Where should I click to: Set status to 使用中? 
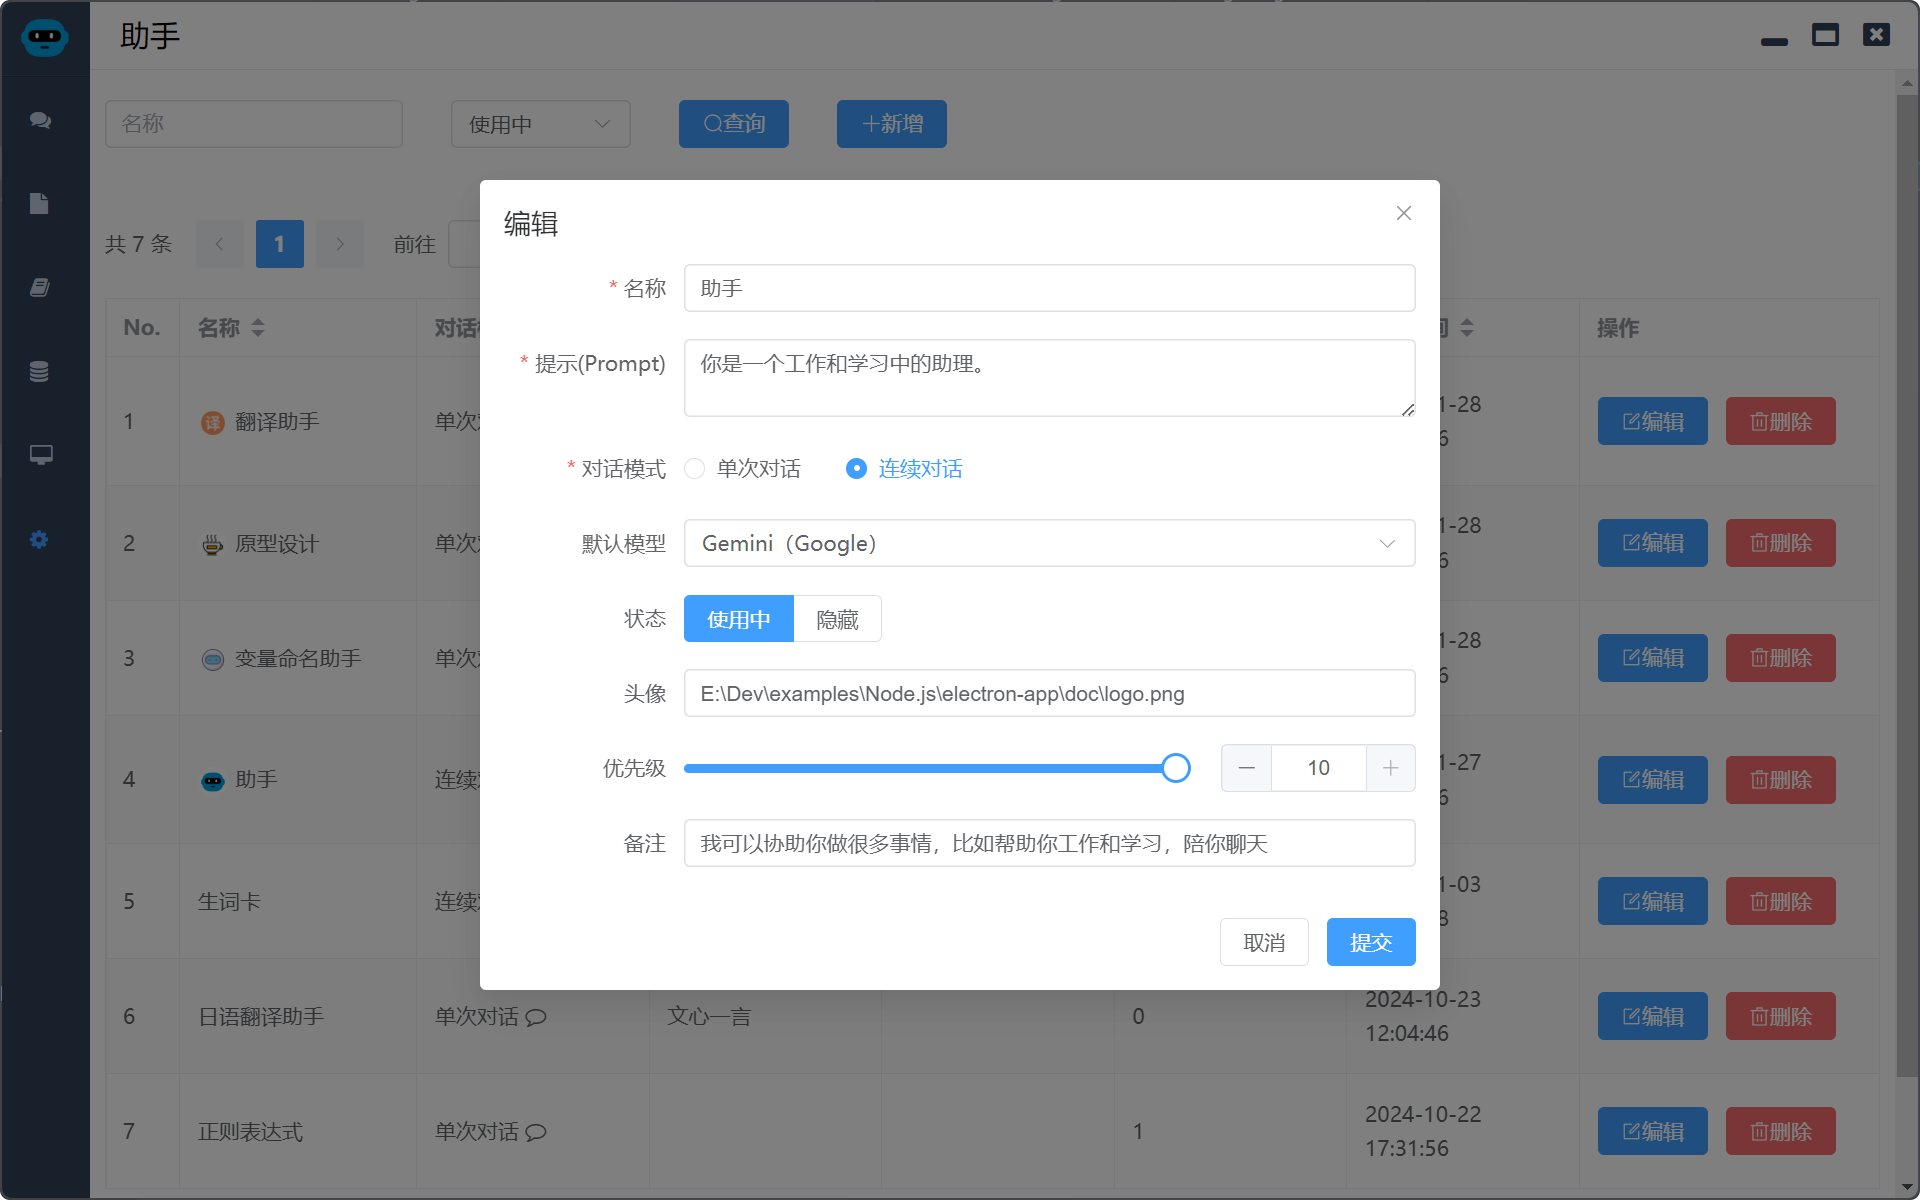tap(739, 619)
